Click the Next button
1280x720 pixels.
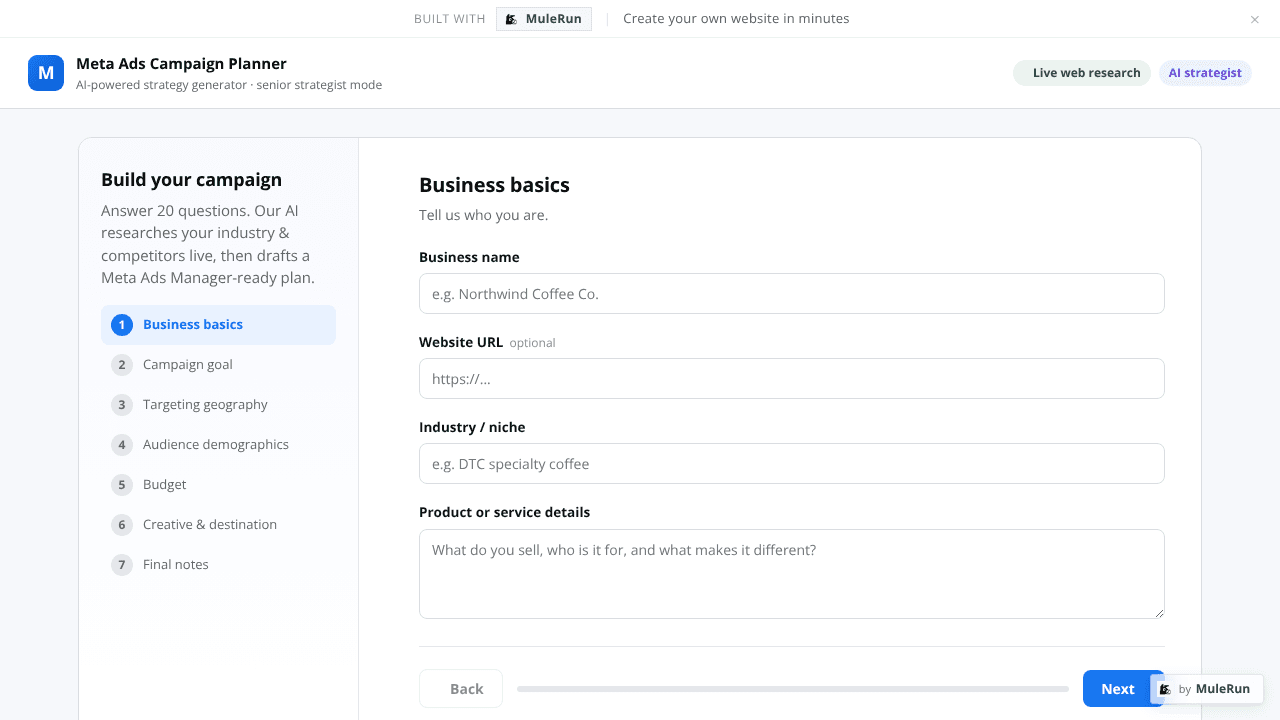pyautogui.click(x=1117, y=689)
